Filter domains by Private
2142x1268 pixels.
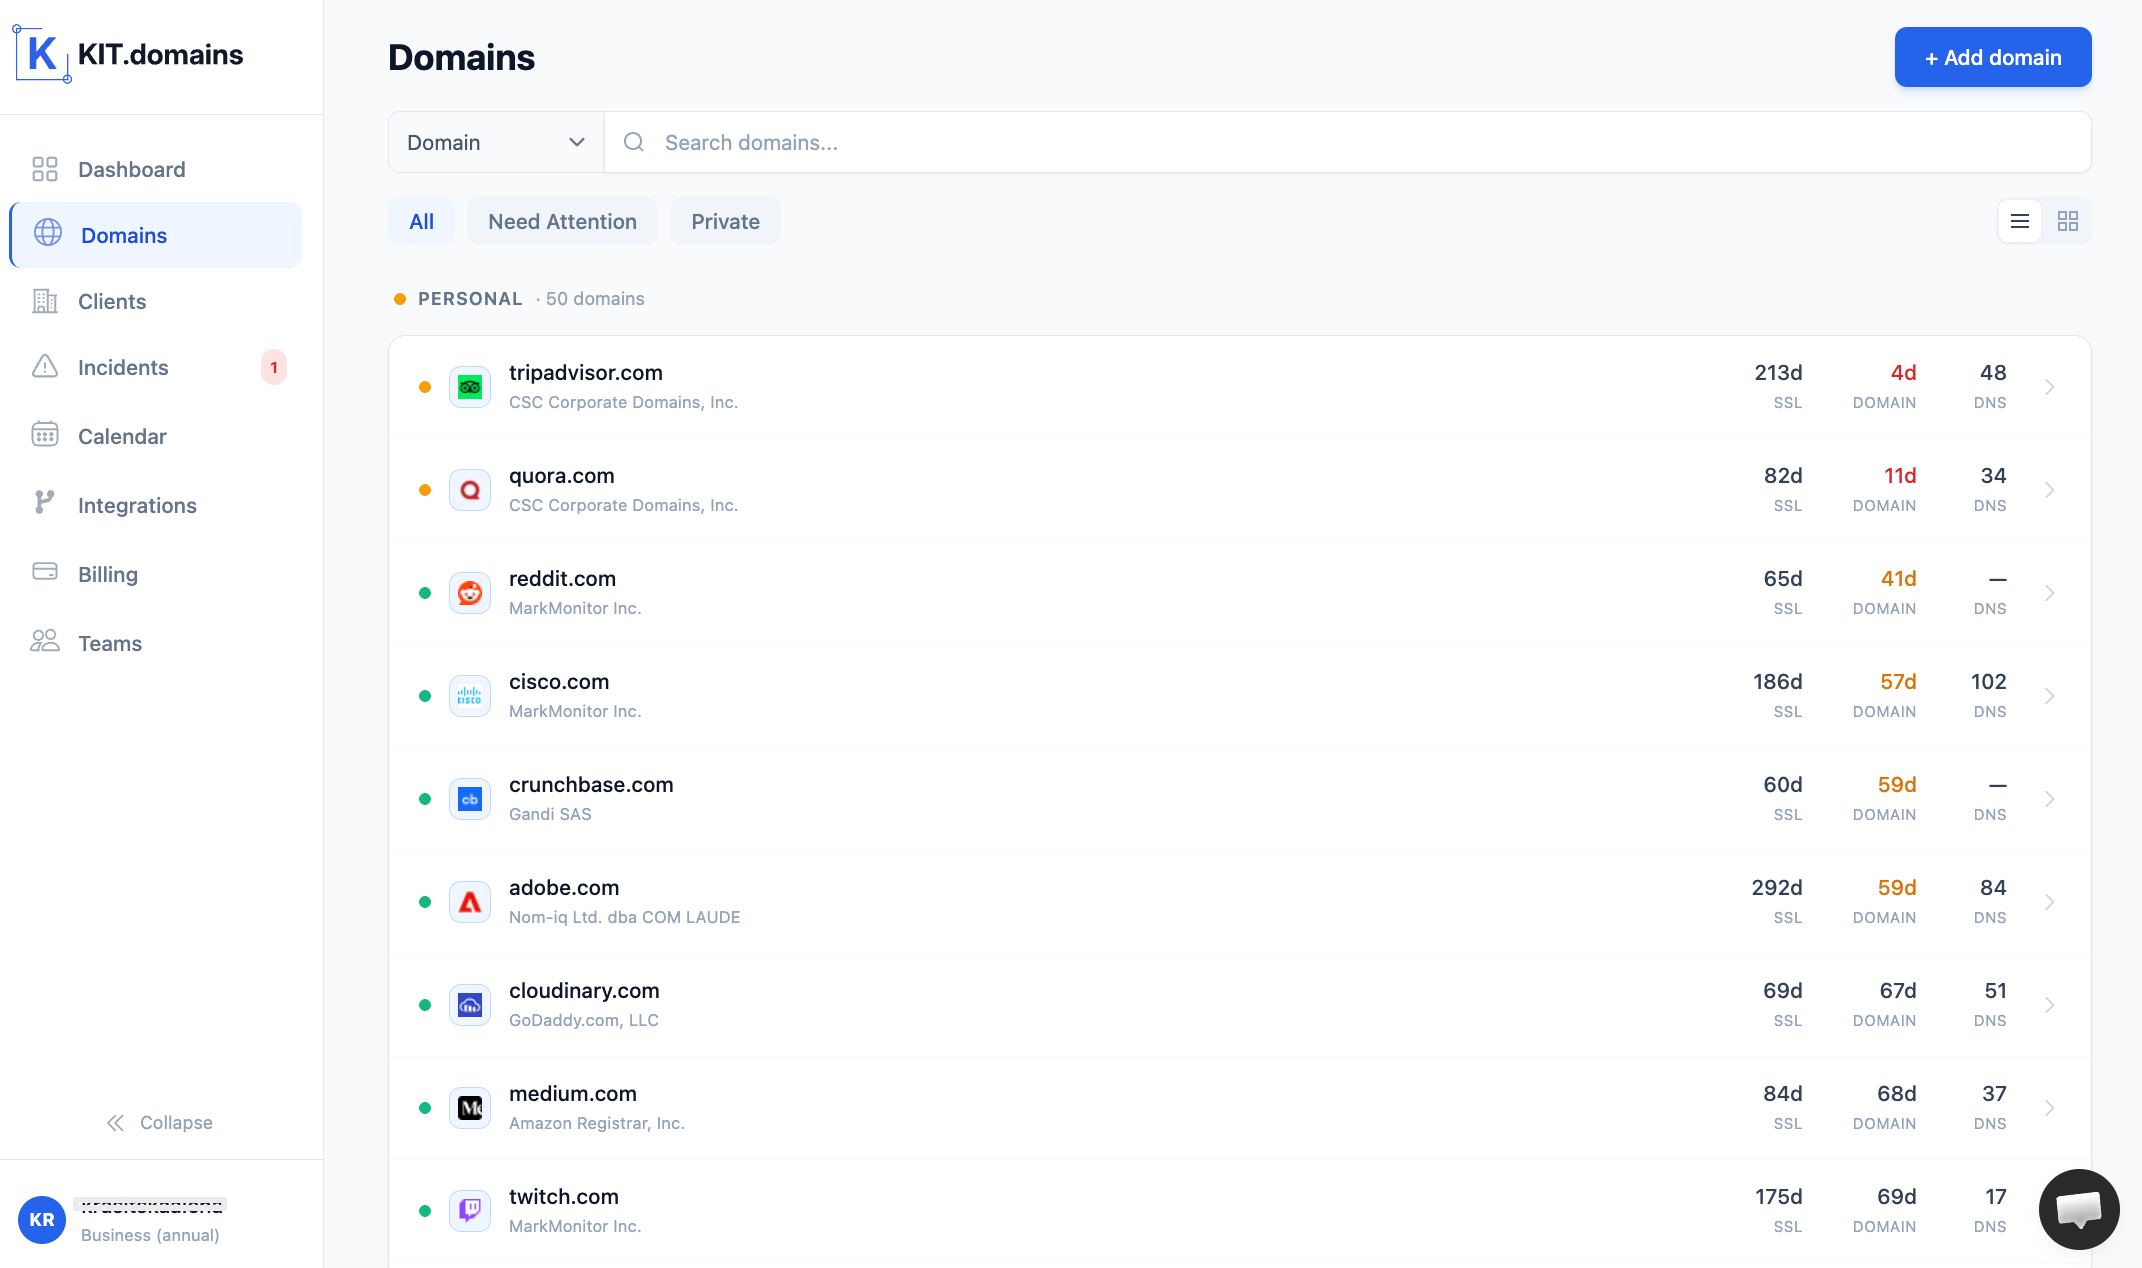coord(725,221)
